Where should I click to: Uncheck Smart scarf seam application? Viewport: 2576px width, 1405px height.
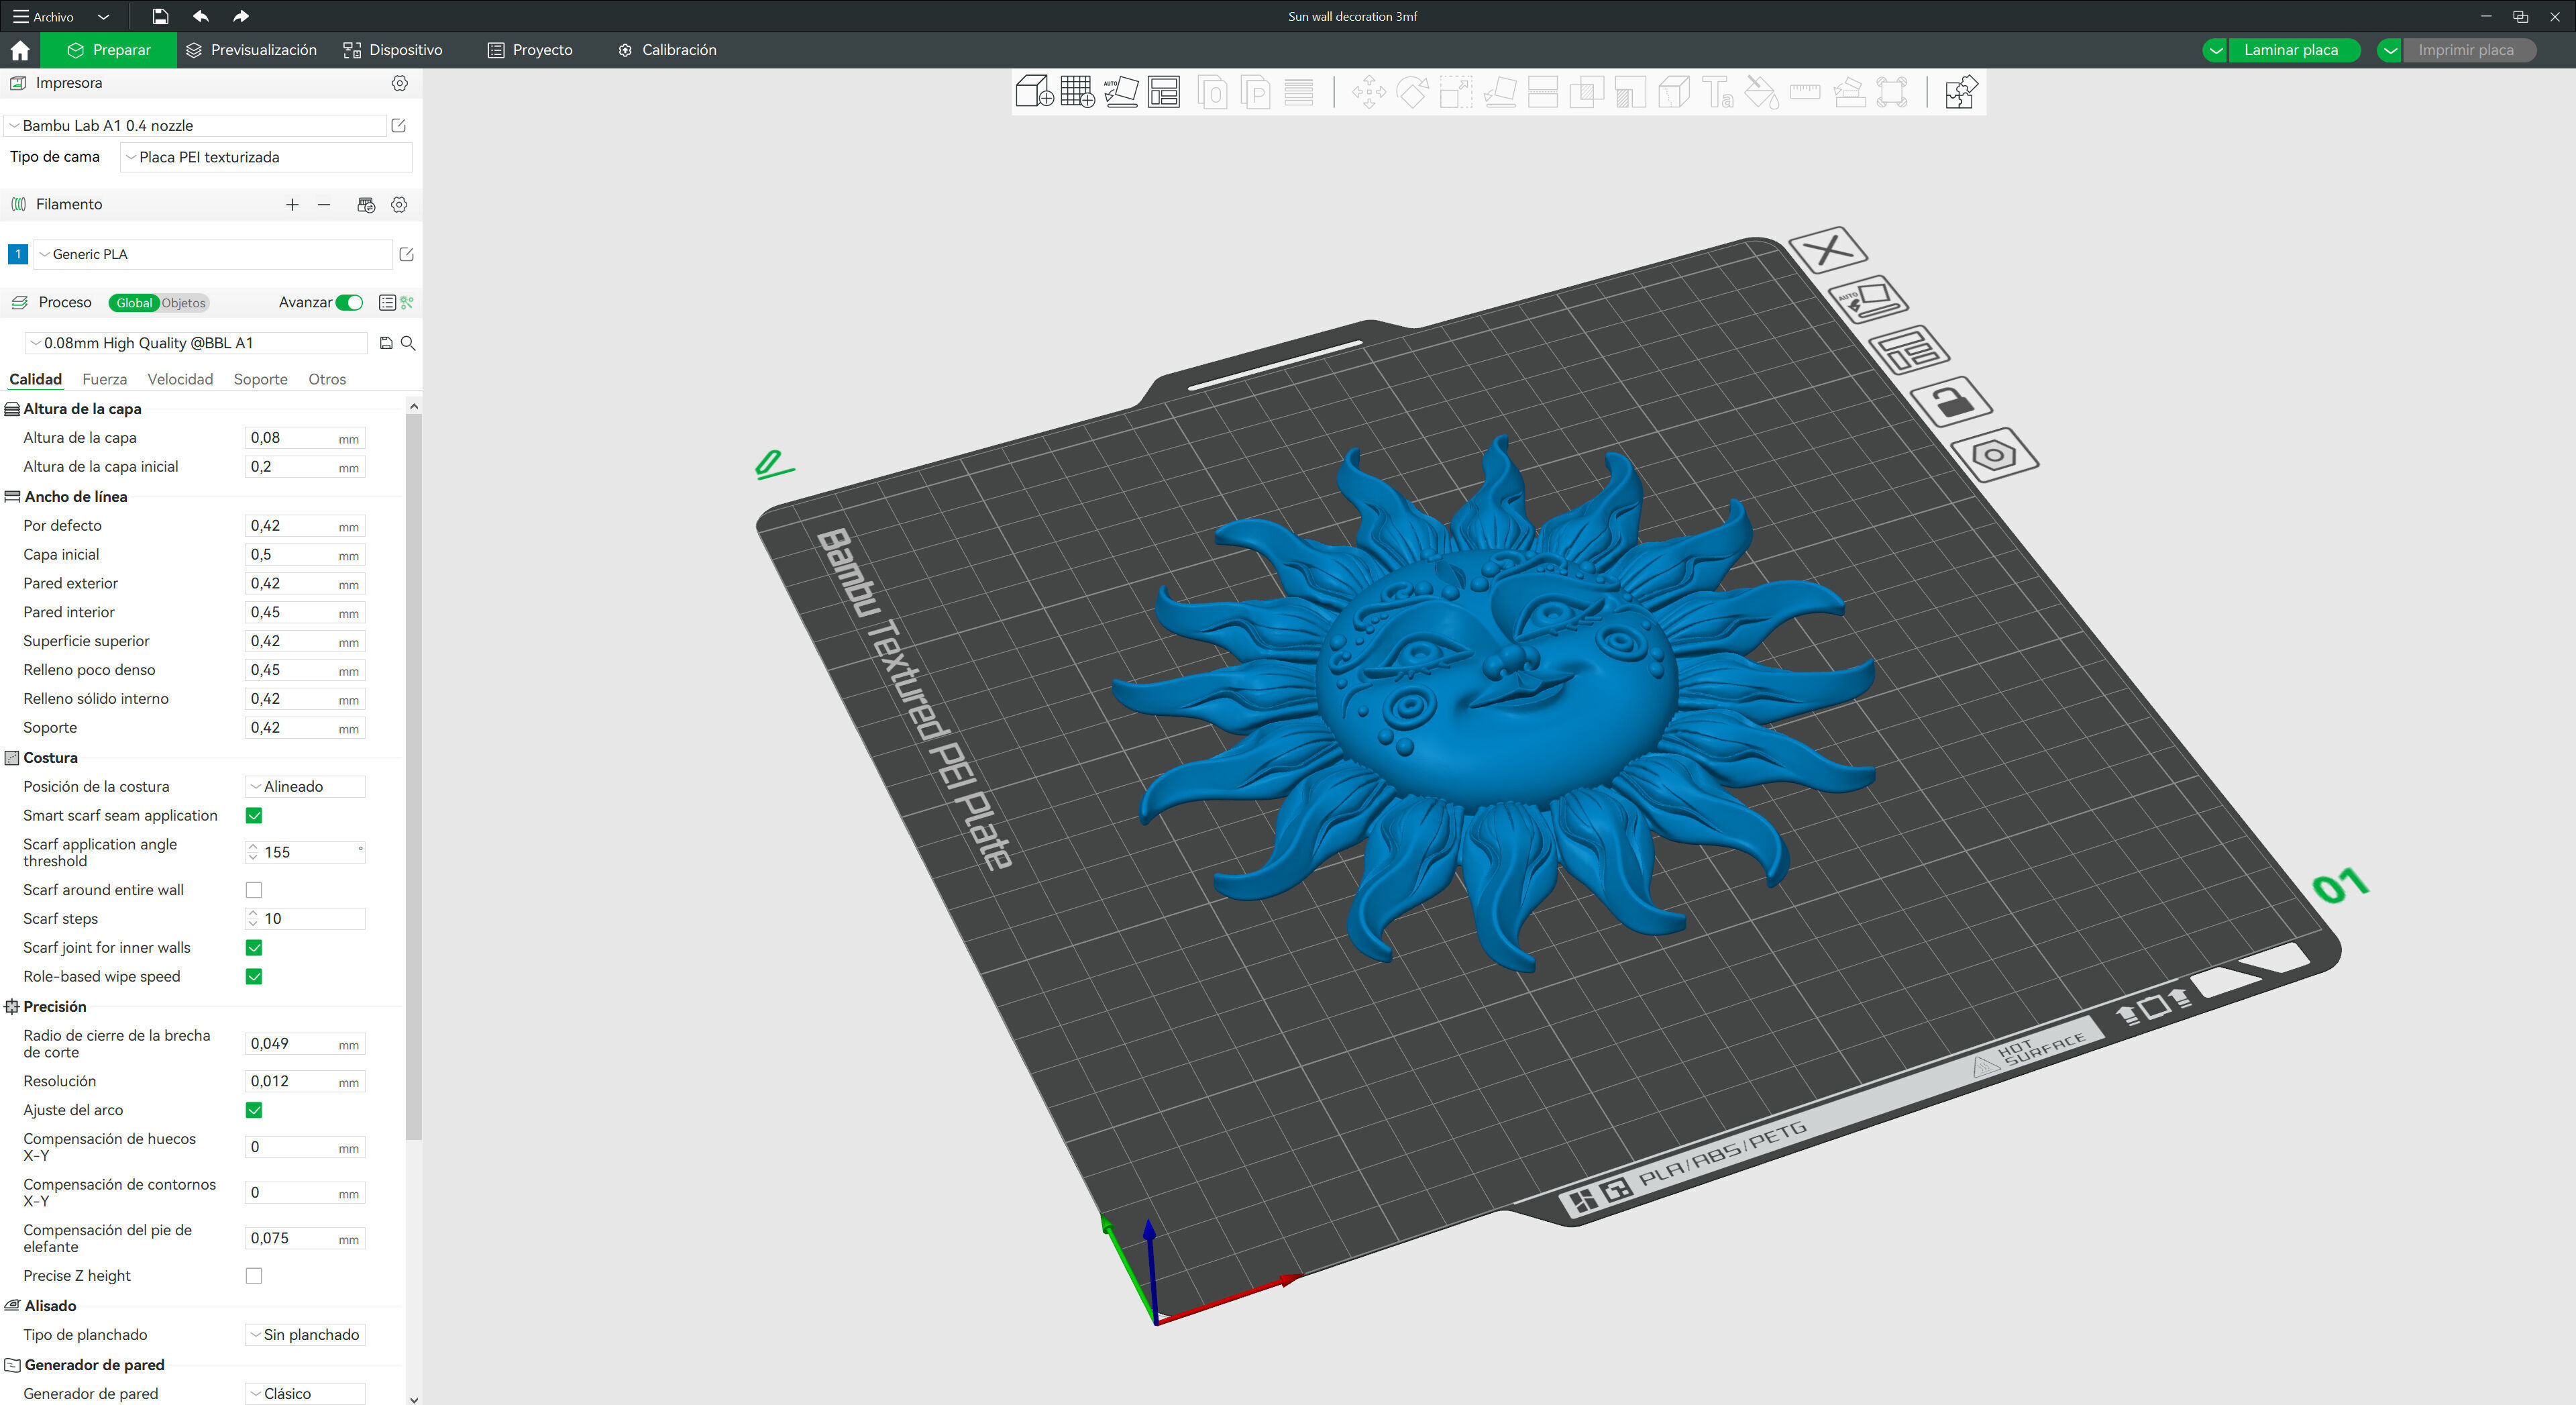pos(254,816)
